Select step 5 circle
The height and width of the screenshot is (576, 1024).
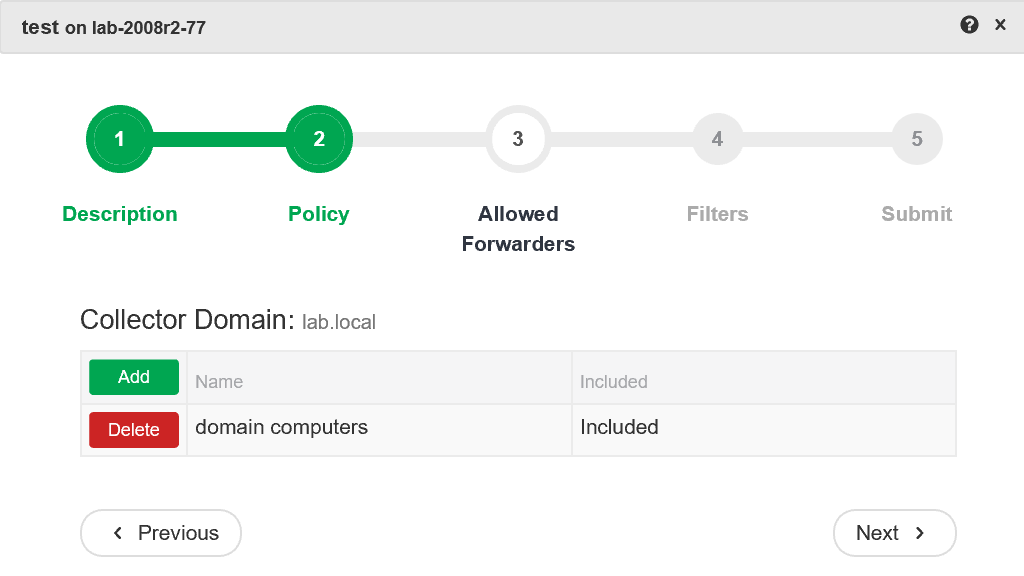[916, 139]
